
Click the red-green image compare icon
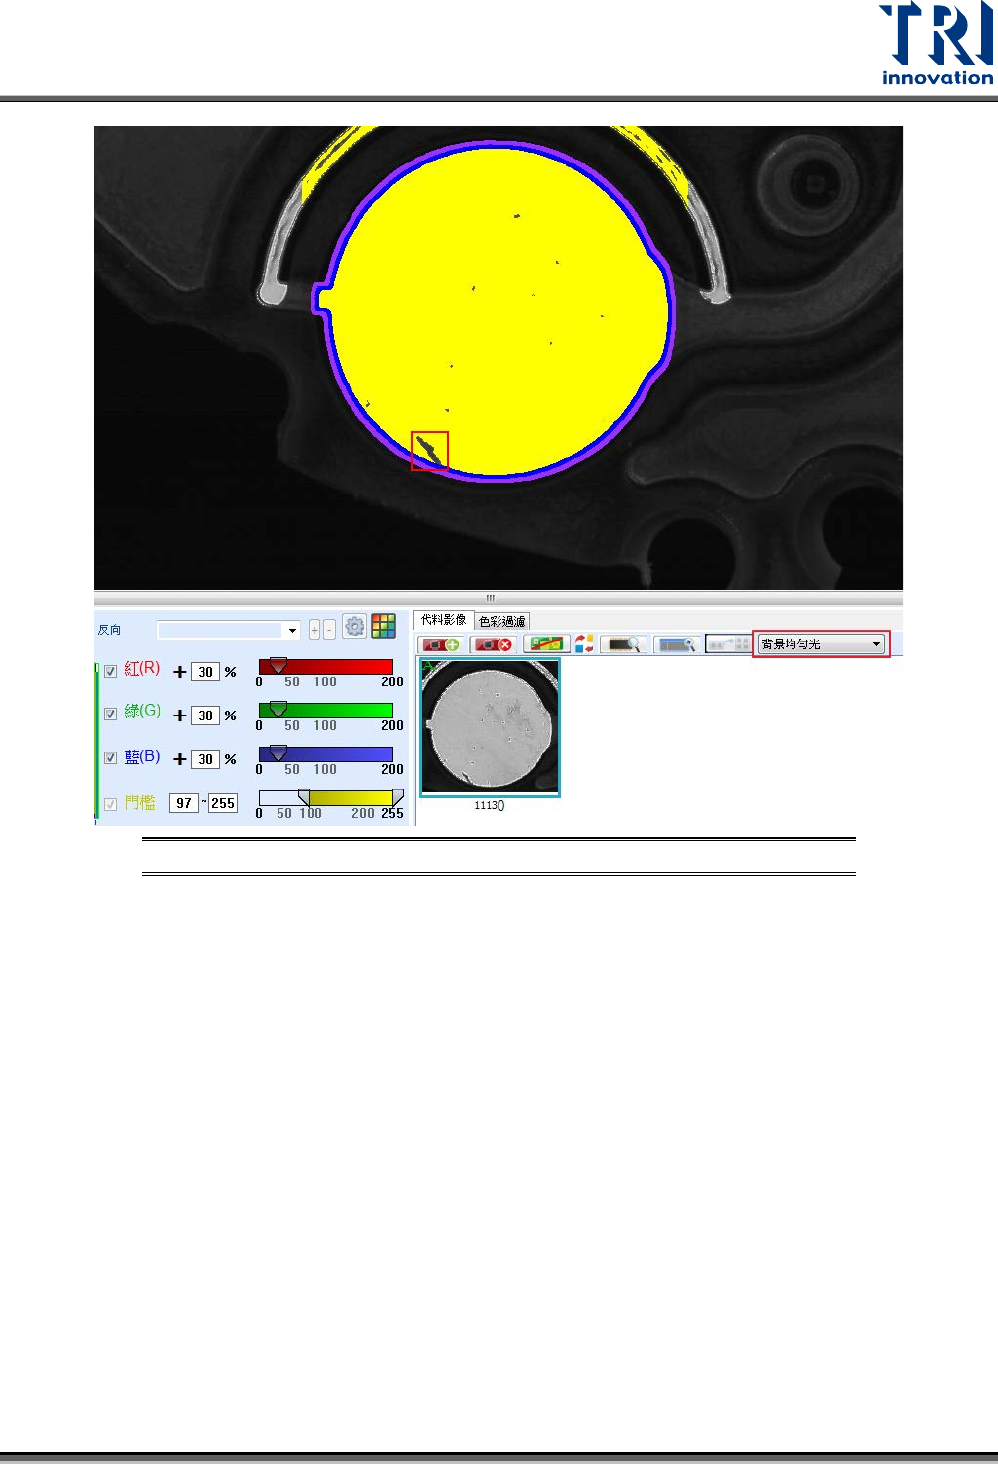pos(545,644)
